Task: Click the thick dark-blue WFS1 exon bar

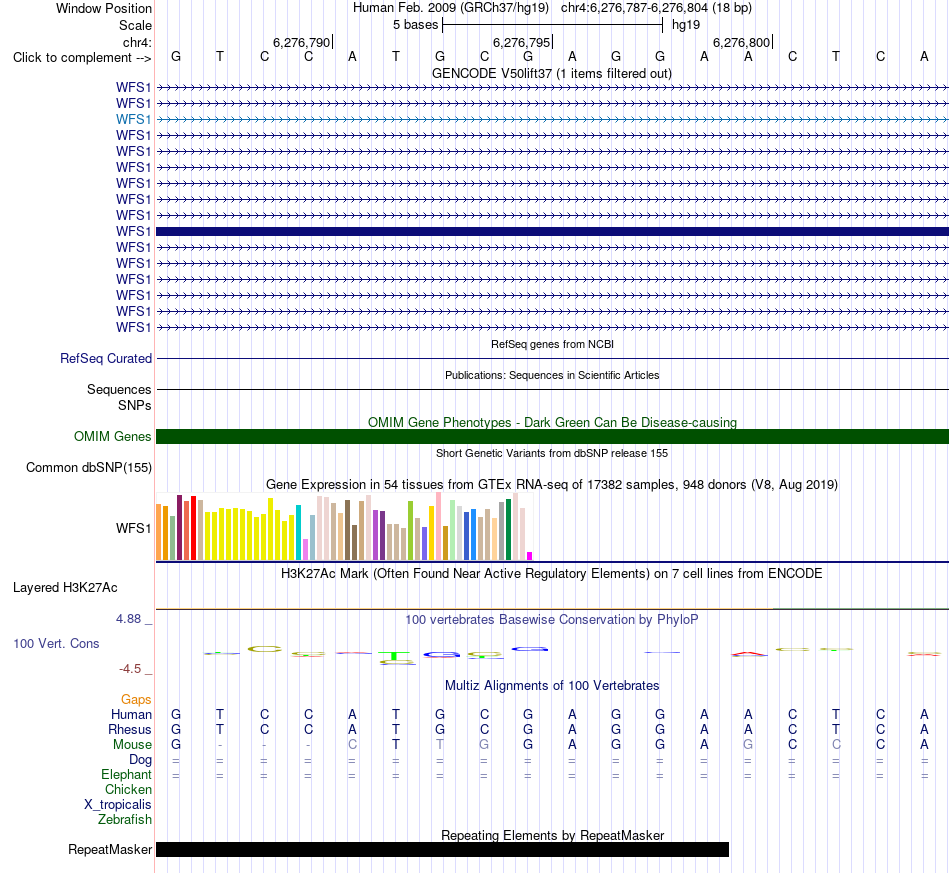Action: [552, 231]
